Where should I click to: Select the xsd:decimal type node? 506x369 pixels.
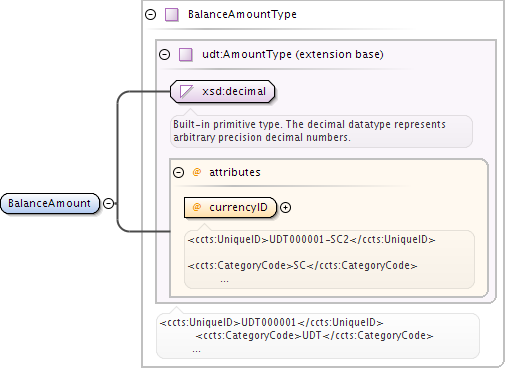222,91
